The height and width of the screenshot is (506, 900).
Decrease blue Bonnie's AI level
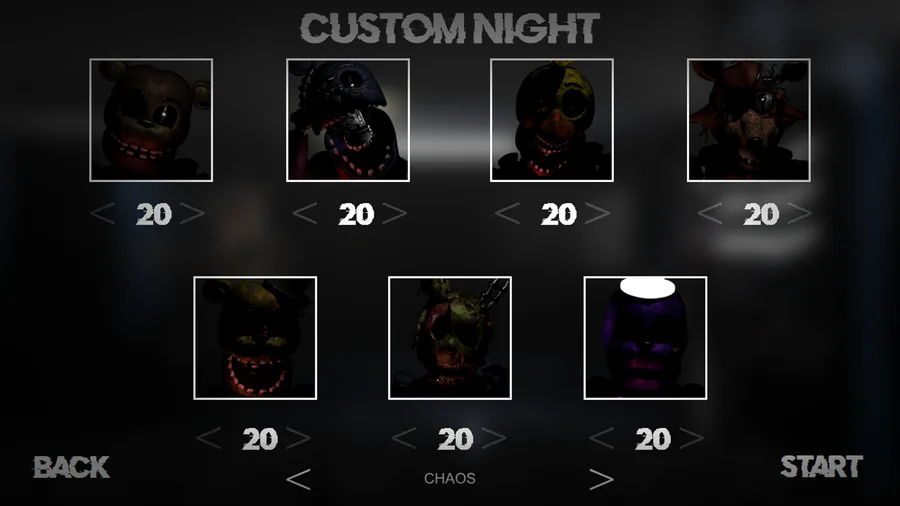pos(305,213)
